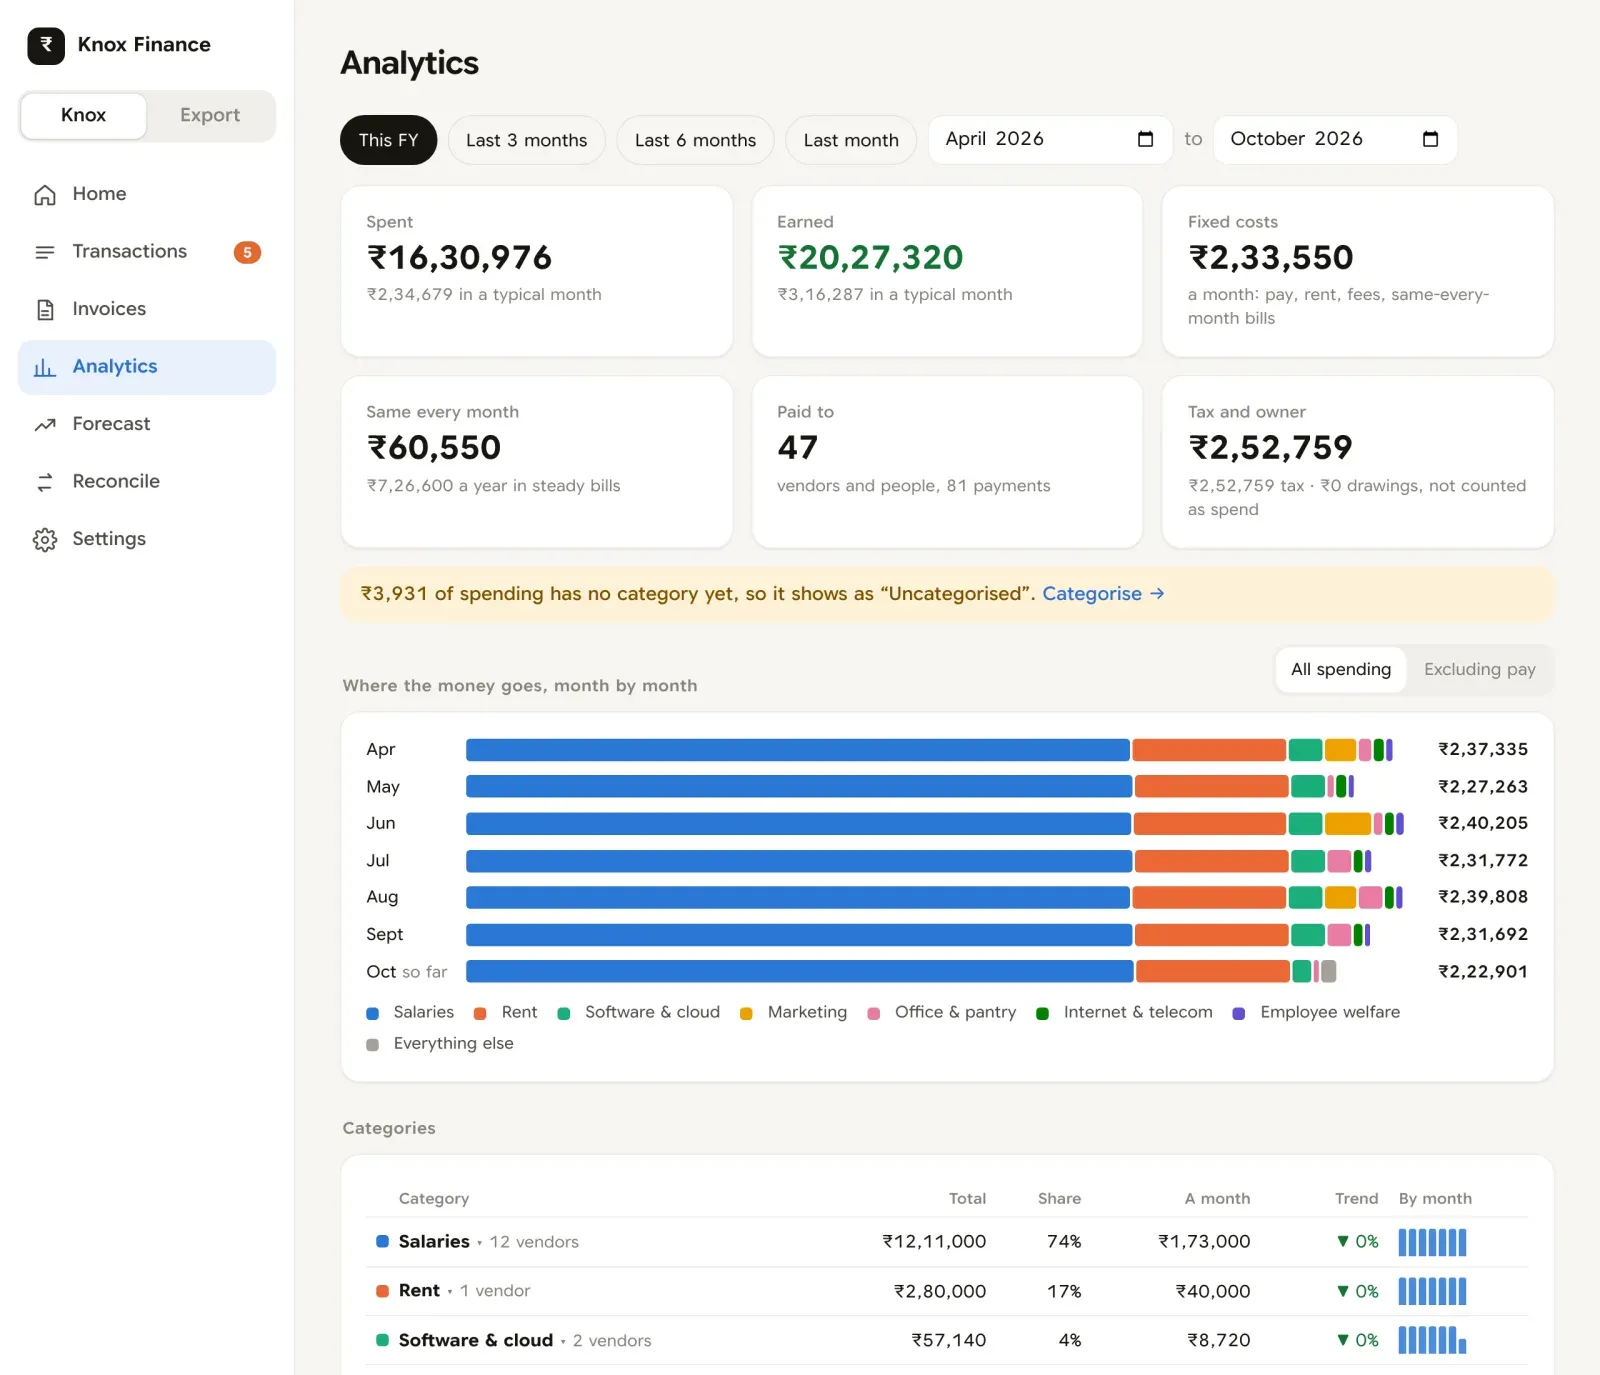This screenshot has height=1375, width=1600.
Task: Open Settings via the gear icon
Action: pyautogui.click(x=45, y=540)
